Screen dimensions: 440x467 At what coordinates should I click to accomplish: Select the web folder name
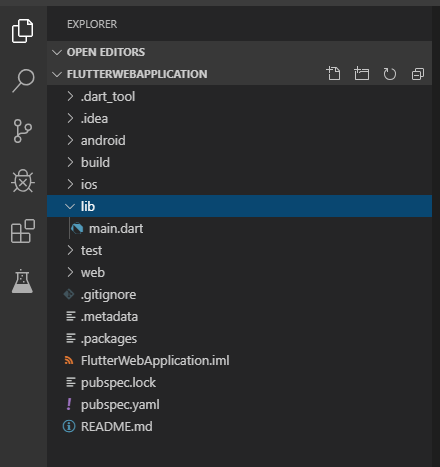[93, 273]
